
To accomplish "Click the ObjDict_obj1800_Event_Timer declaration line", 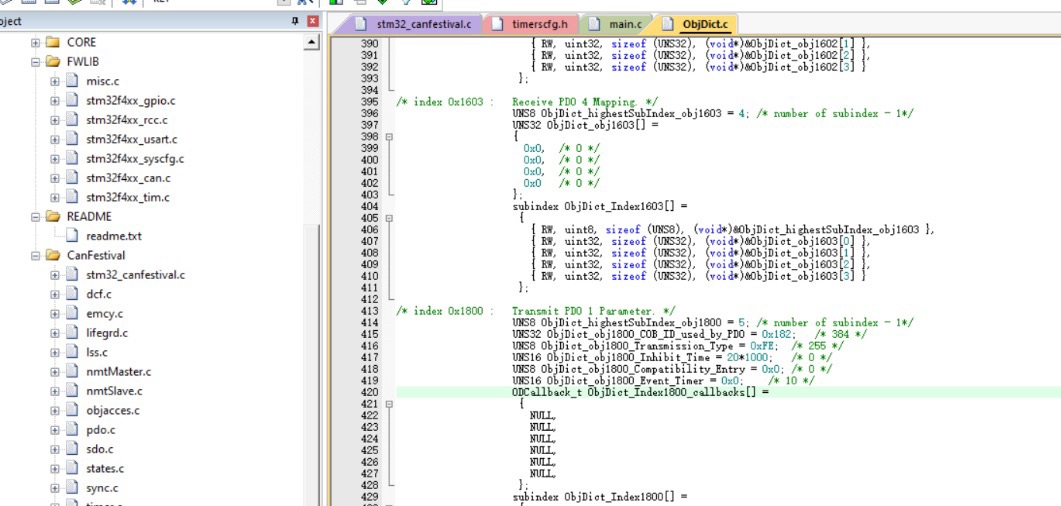I will 663,381.
